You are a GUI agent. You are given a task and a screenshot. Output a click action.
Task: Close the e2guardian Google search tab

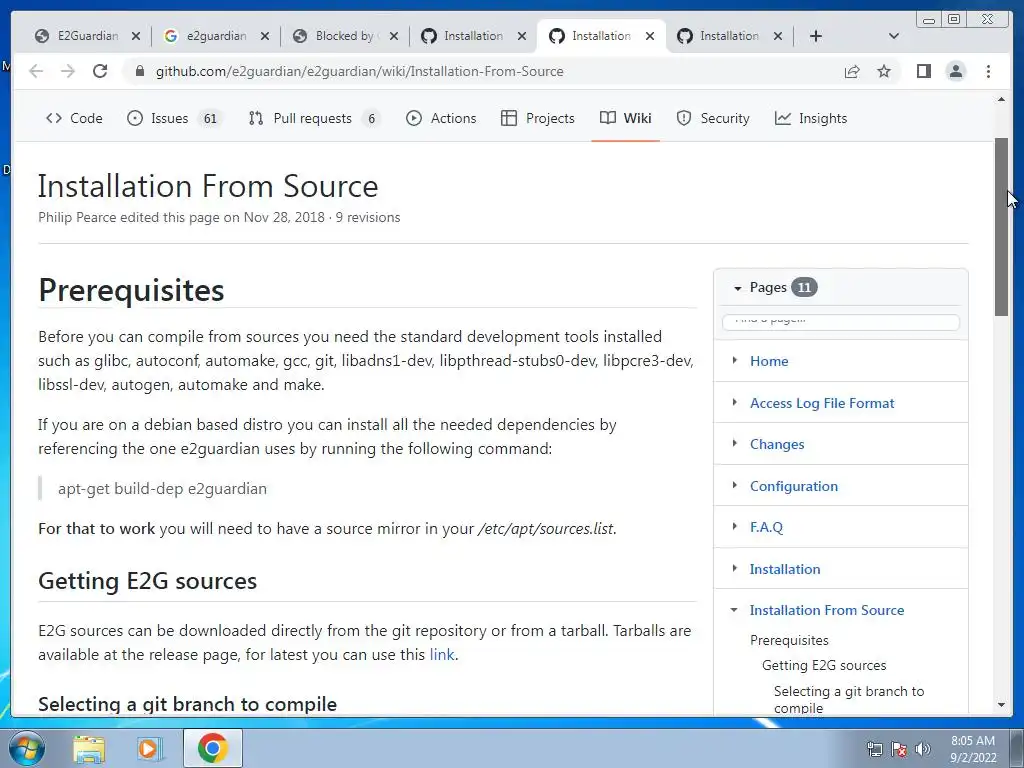pos(264,36)
